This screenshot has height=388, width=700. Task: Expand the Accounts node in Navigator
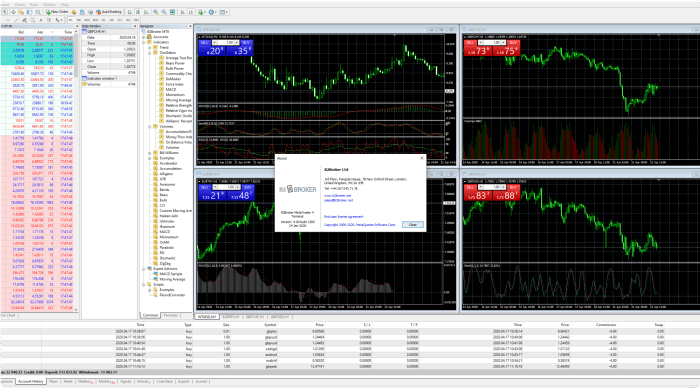[x=144, y=37]
